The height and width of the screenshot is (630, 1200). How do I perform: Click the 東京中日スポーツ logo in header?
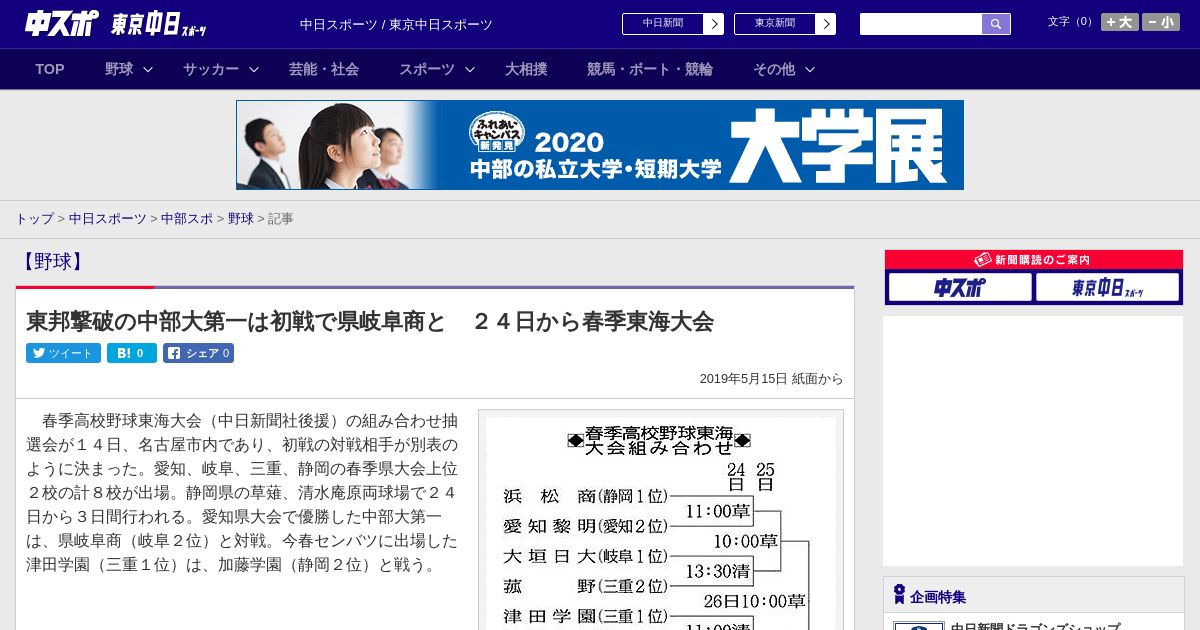click(x=159, y=24)
